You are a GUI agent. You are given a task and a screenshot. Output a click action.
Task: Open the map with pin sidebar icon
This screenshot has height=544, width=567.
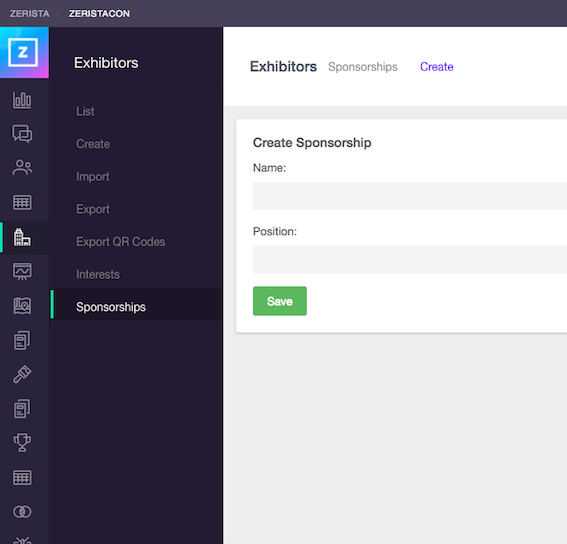(22, 306)
